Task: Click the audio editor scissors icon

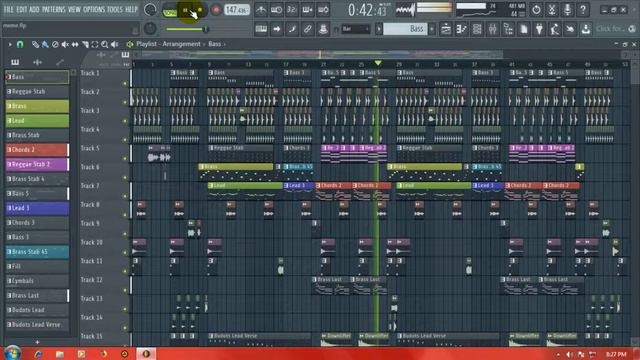Action: coord(552,9)
